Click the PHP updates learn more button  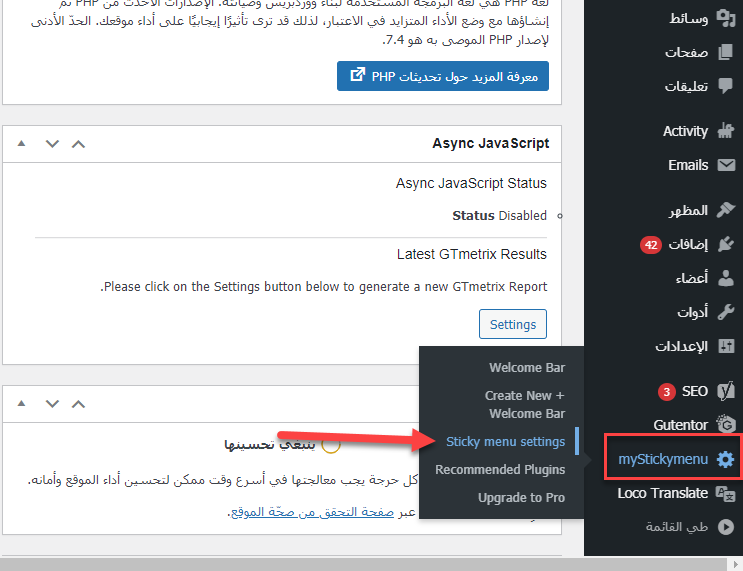[x=443, y=76]
